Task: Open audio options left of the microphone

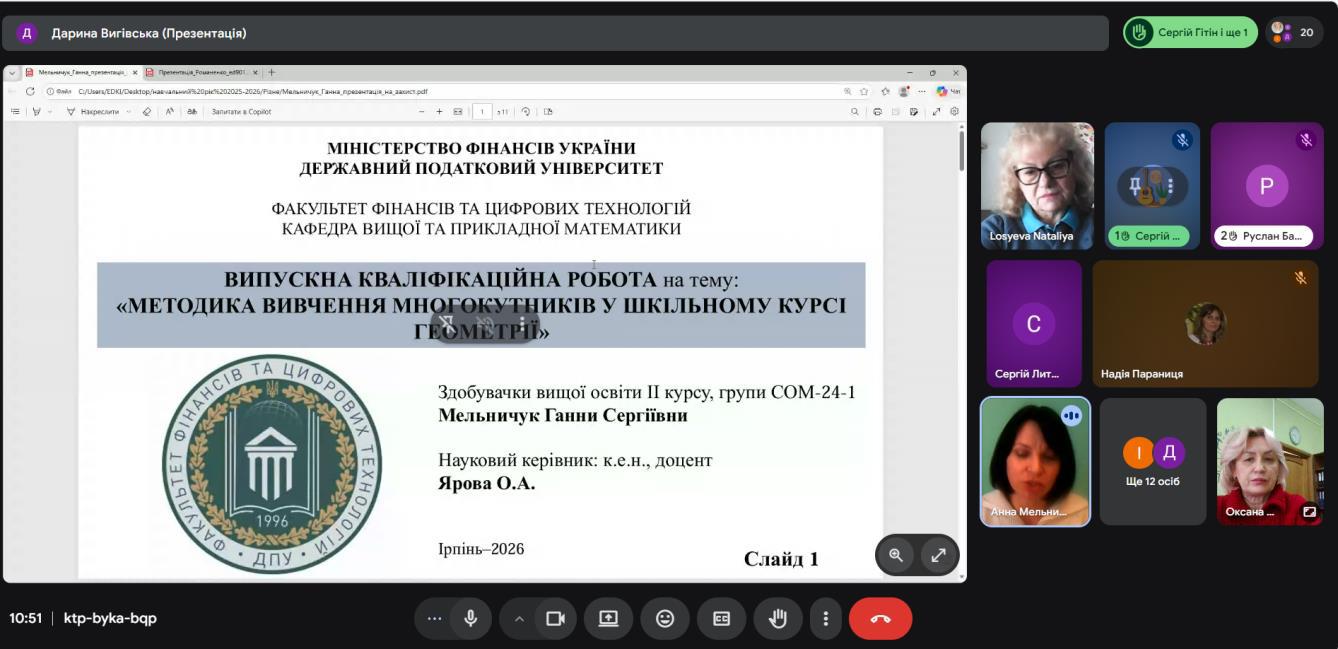Action: 434,618
